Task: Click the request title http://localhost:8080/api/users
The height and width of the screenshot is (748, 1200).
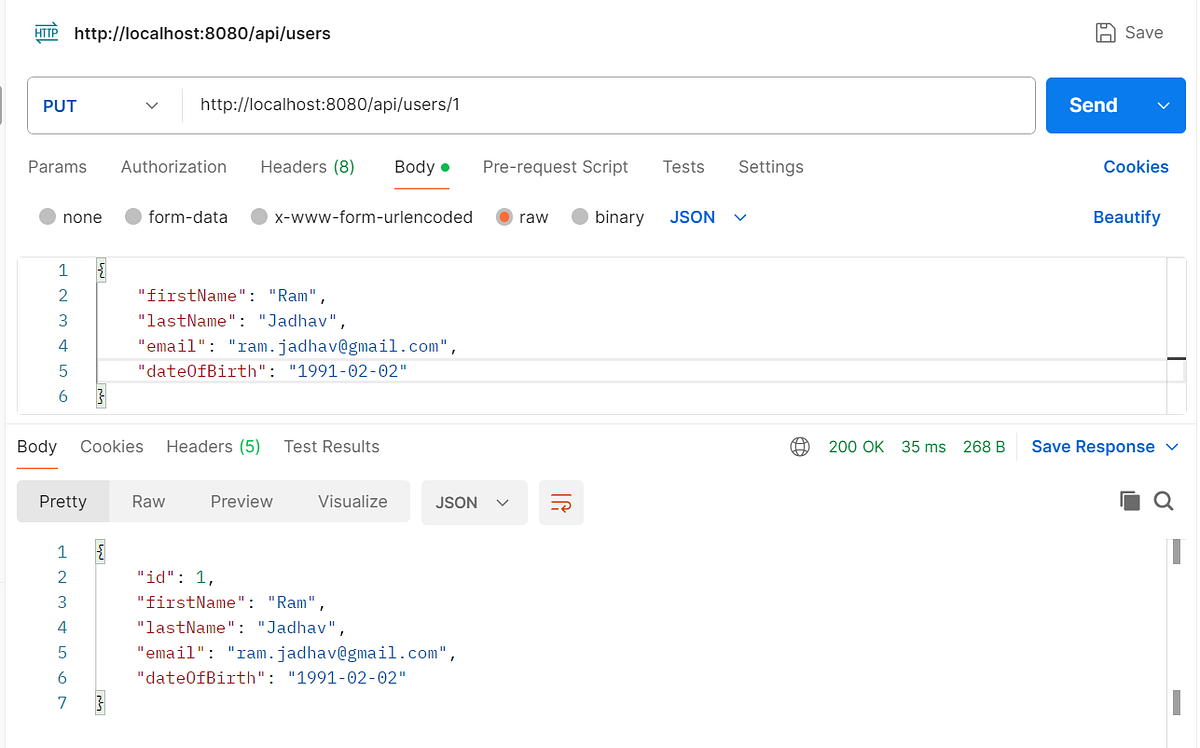Action: click(x=202, y=33)
